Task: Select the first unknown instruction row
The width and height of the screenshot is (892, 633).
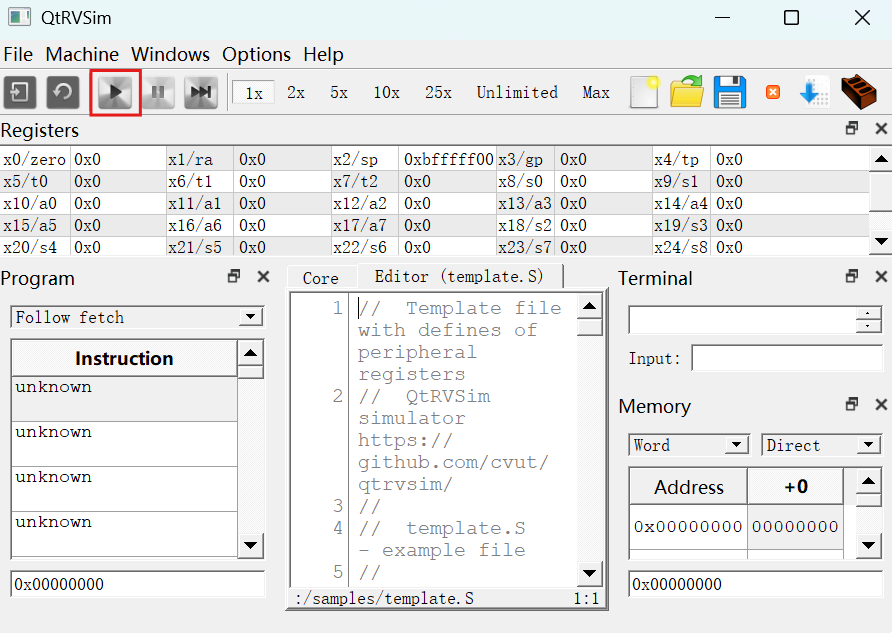Action: click(x=124, y=399)
